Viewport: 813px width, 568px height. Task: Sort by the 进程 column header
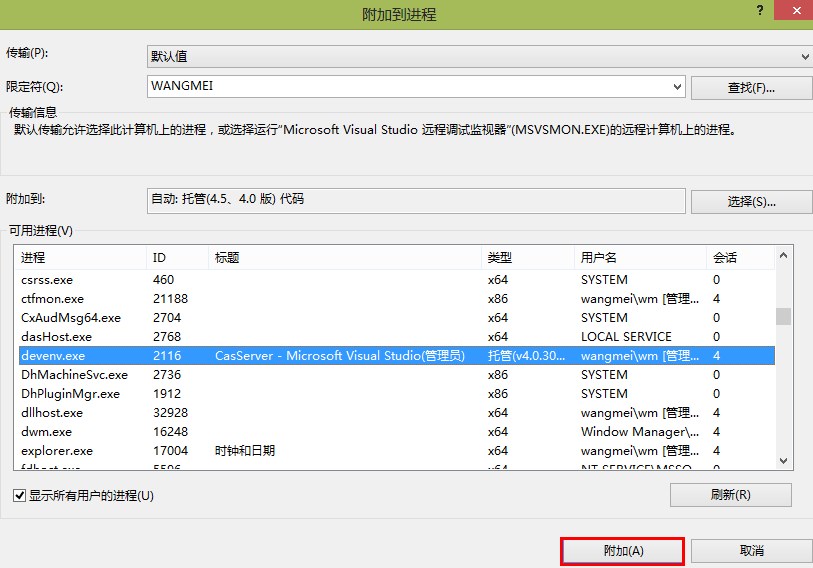[x=80, y=257]
